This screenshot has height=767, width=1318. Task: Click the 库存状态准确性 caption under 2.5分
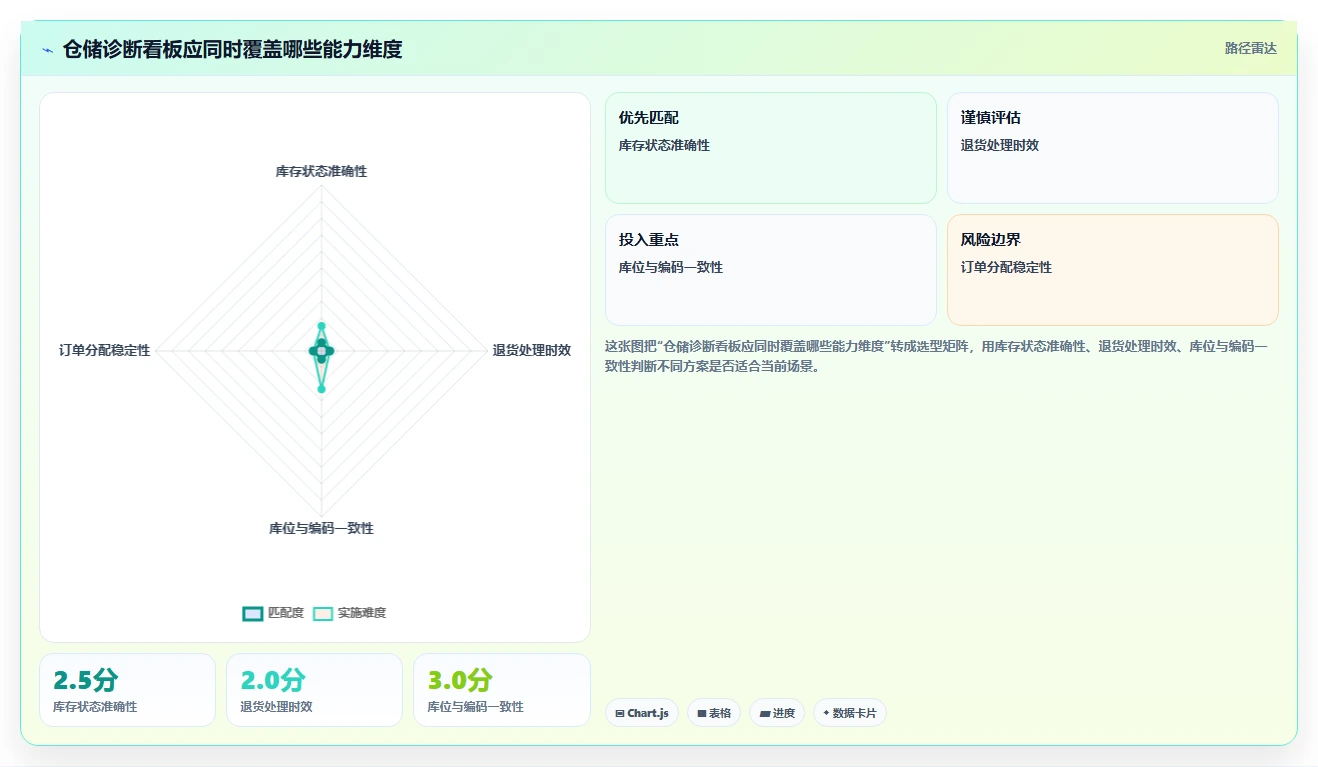[x=95, y=706]
